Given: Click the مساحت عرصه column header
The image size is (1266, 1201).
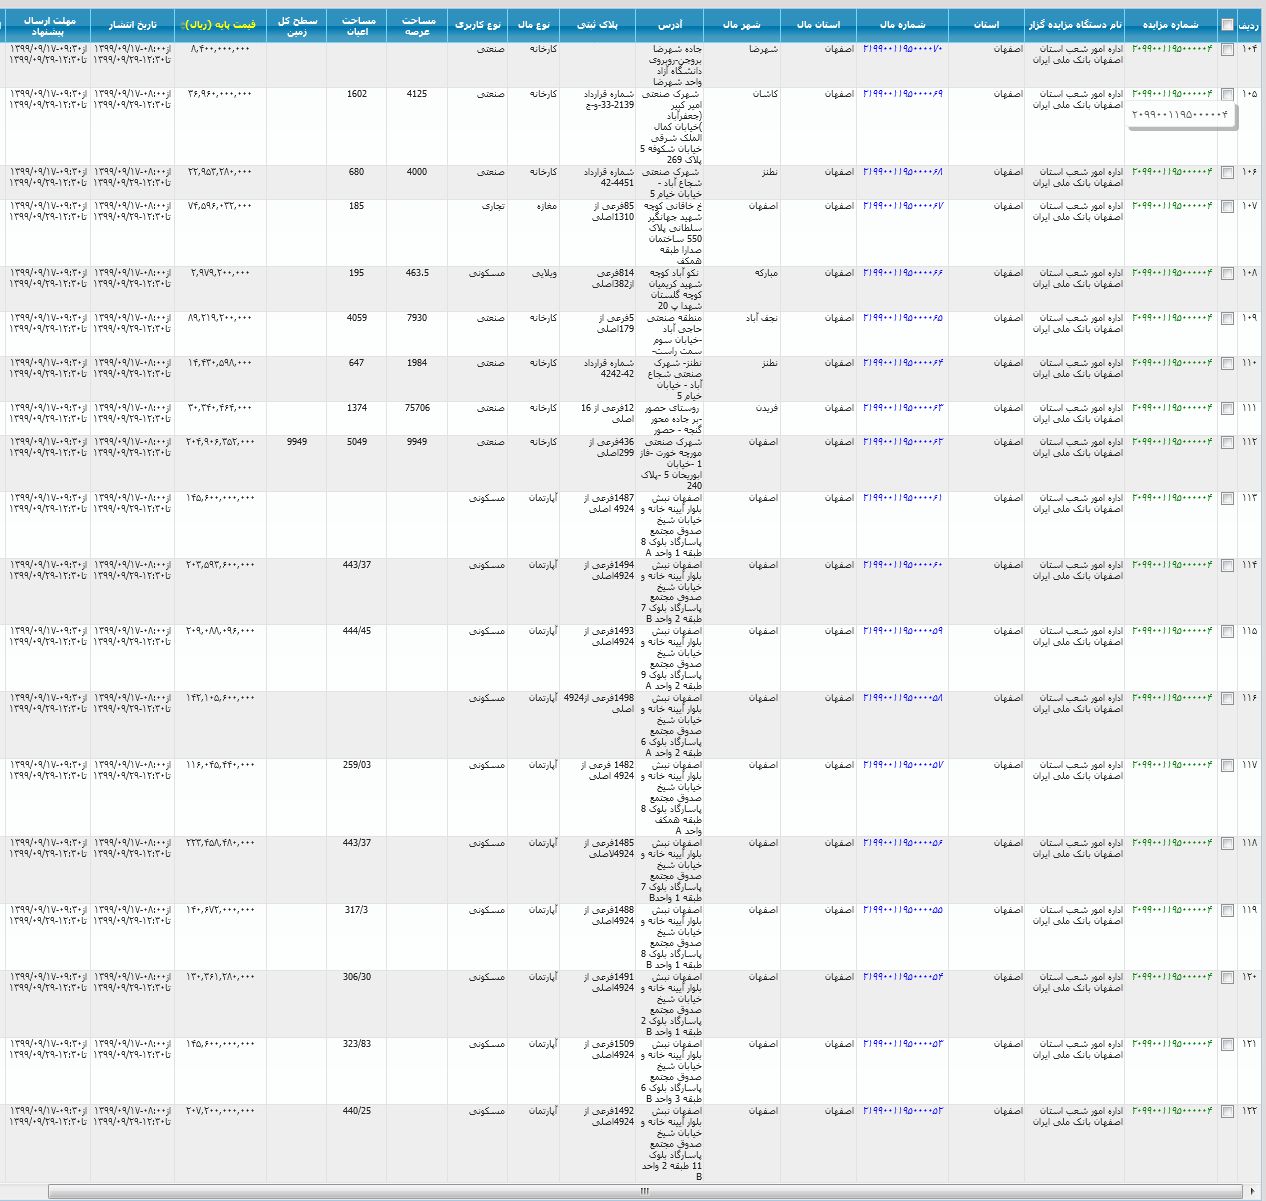Looking at the screenshot, I should [x=418, y=25].
